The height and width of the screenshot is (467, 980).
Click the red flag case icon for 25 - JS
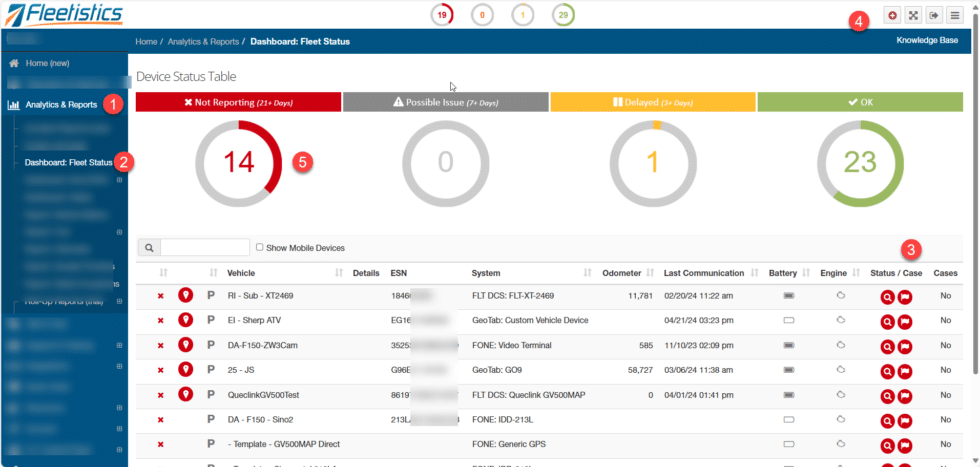click(x=904, y=371)
